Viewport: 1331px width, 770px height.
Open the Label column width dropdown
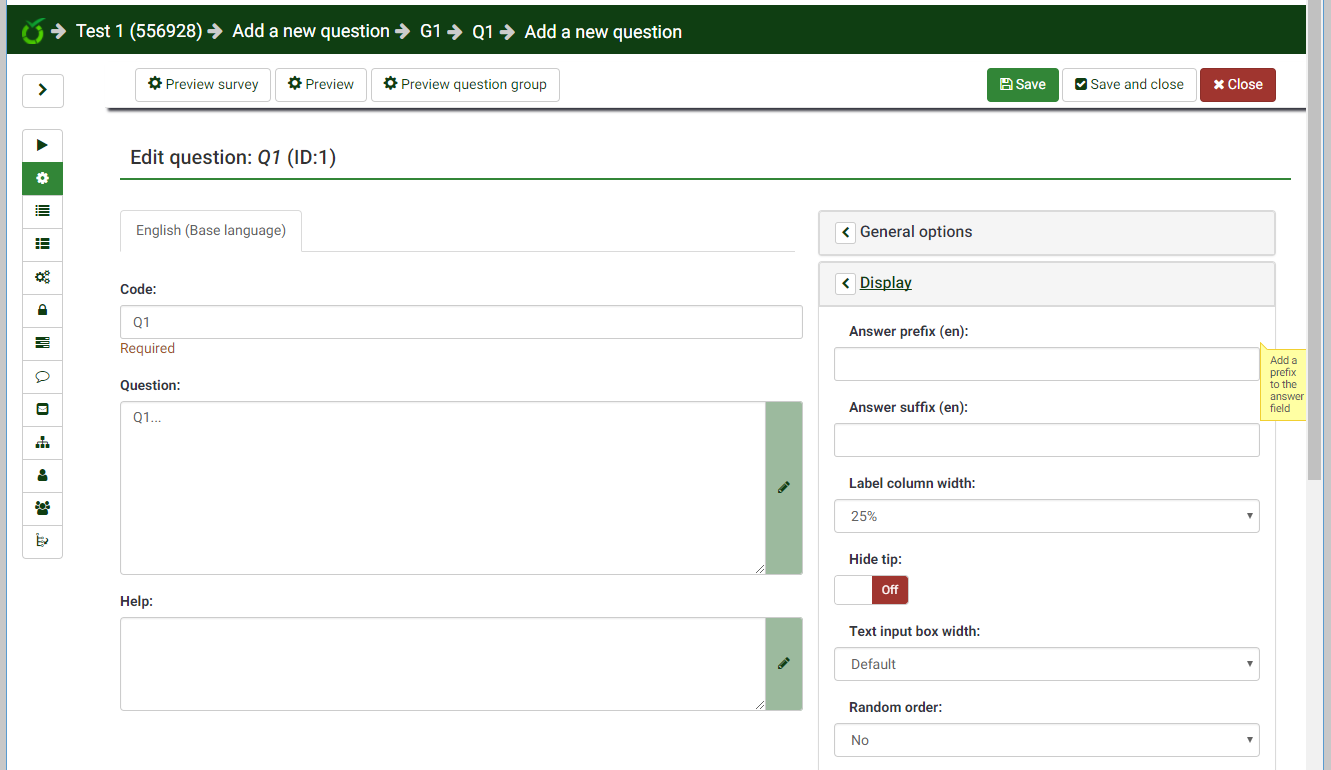[1046, 516]
